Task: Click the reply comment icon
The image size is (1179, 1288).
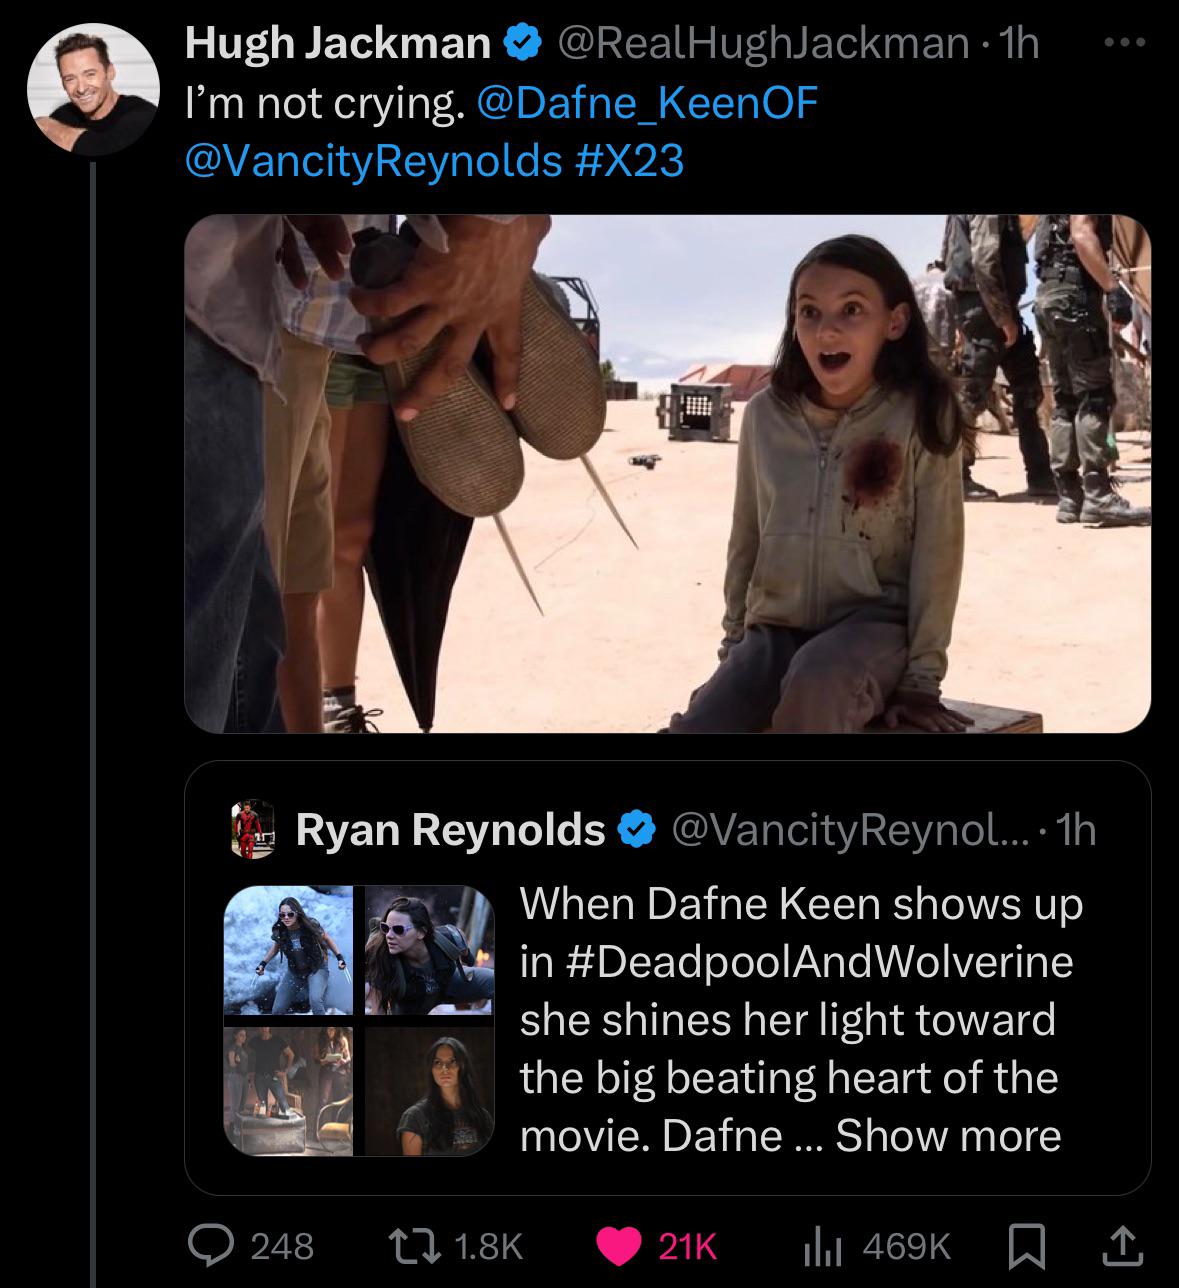Action: click(x=211, y=1245)
